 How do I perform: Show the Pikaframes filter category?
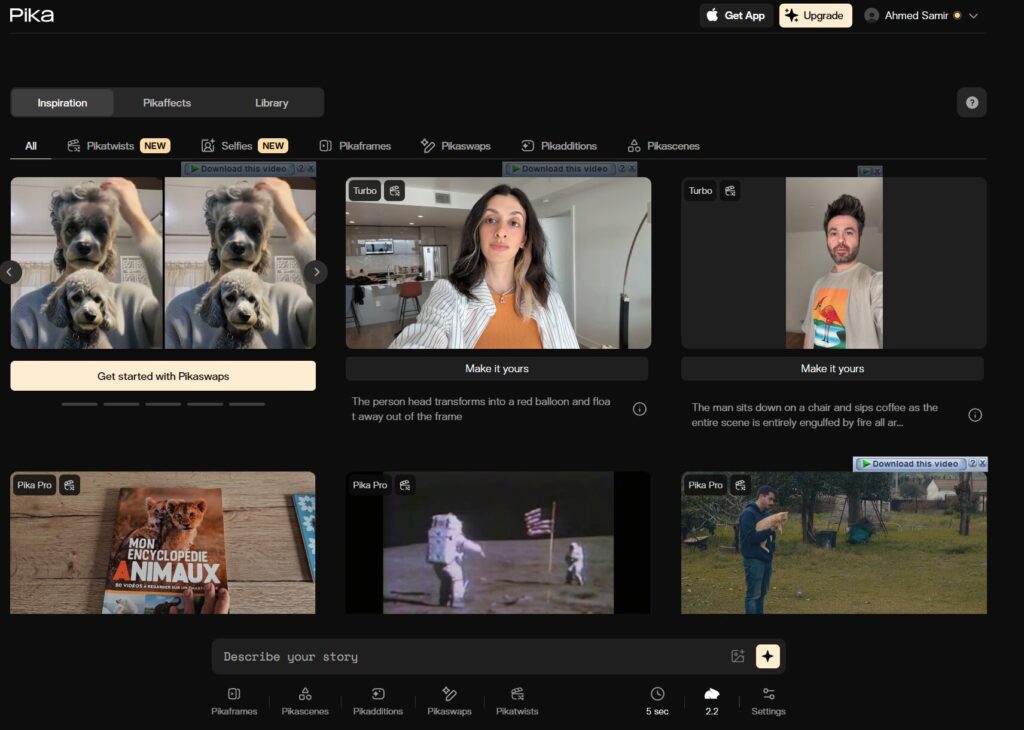(355, 146)
